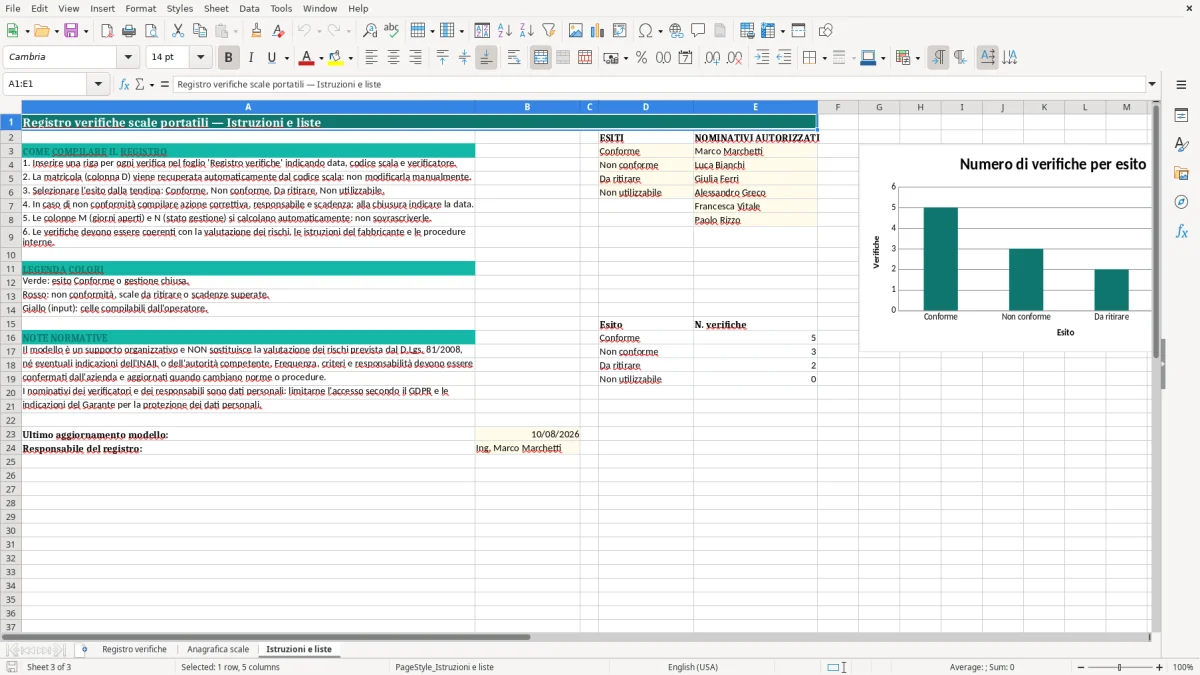
Task: Click the zoom slider in the status bar
Action: 1120,667
